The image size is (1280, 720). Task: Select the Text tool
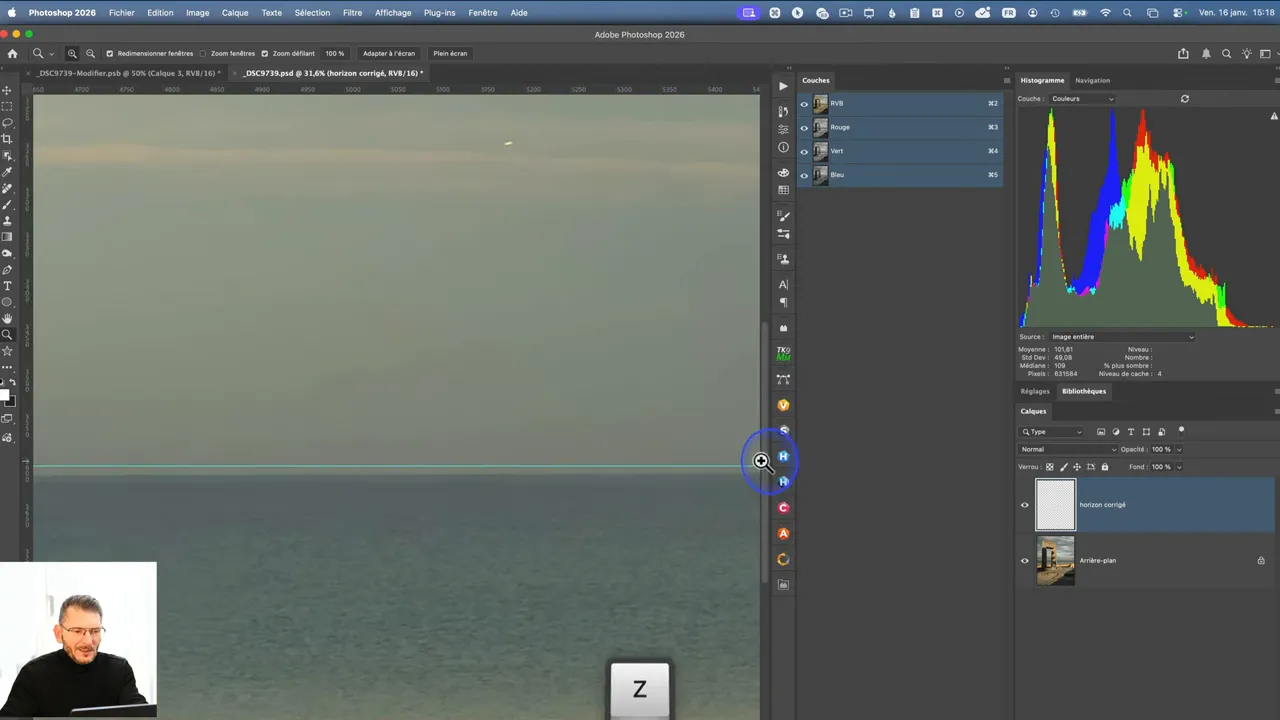click(x=7, y=286)
